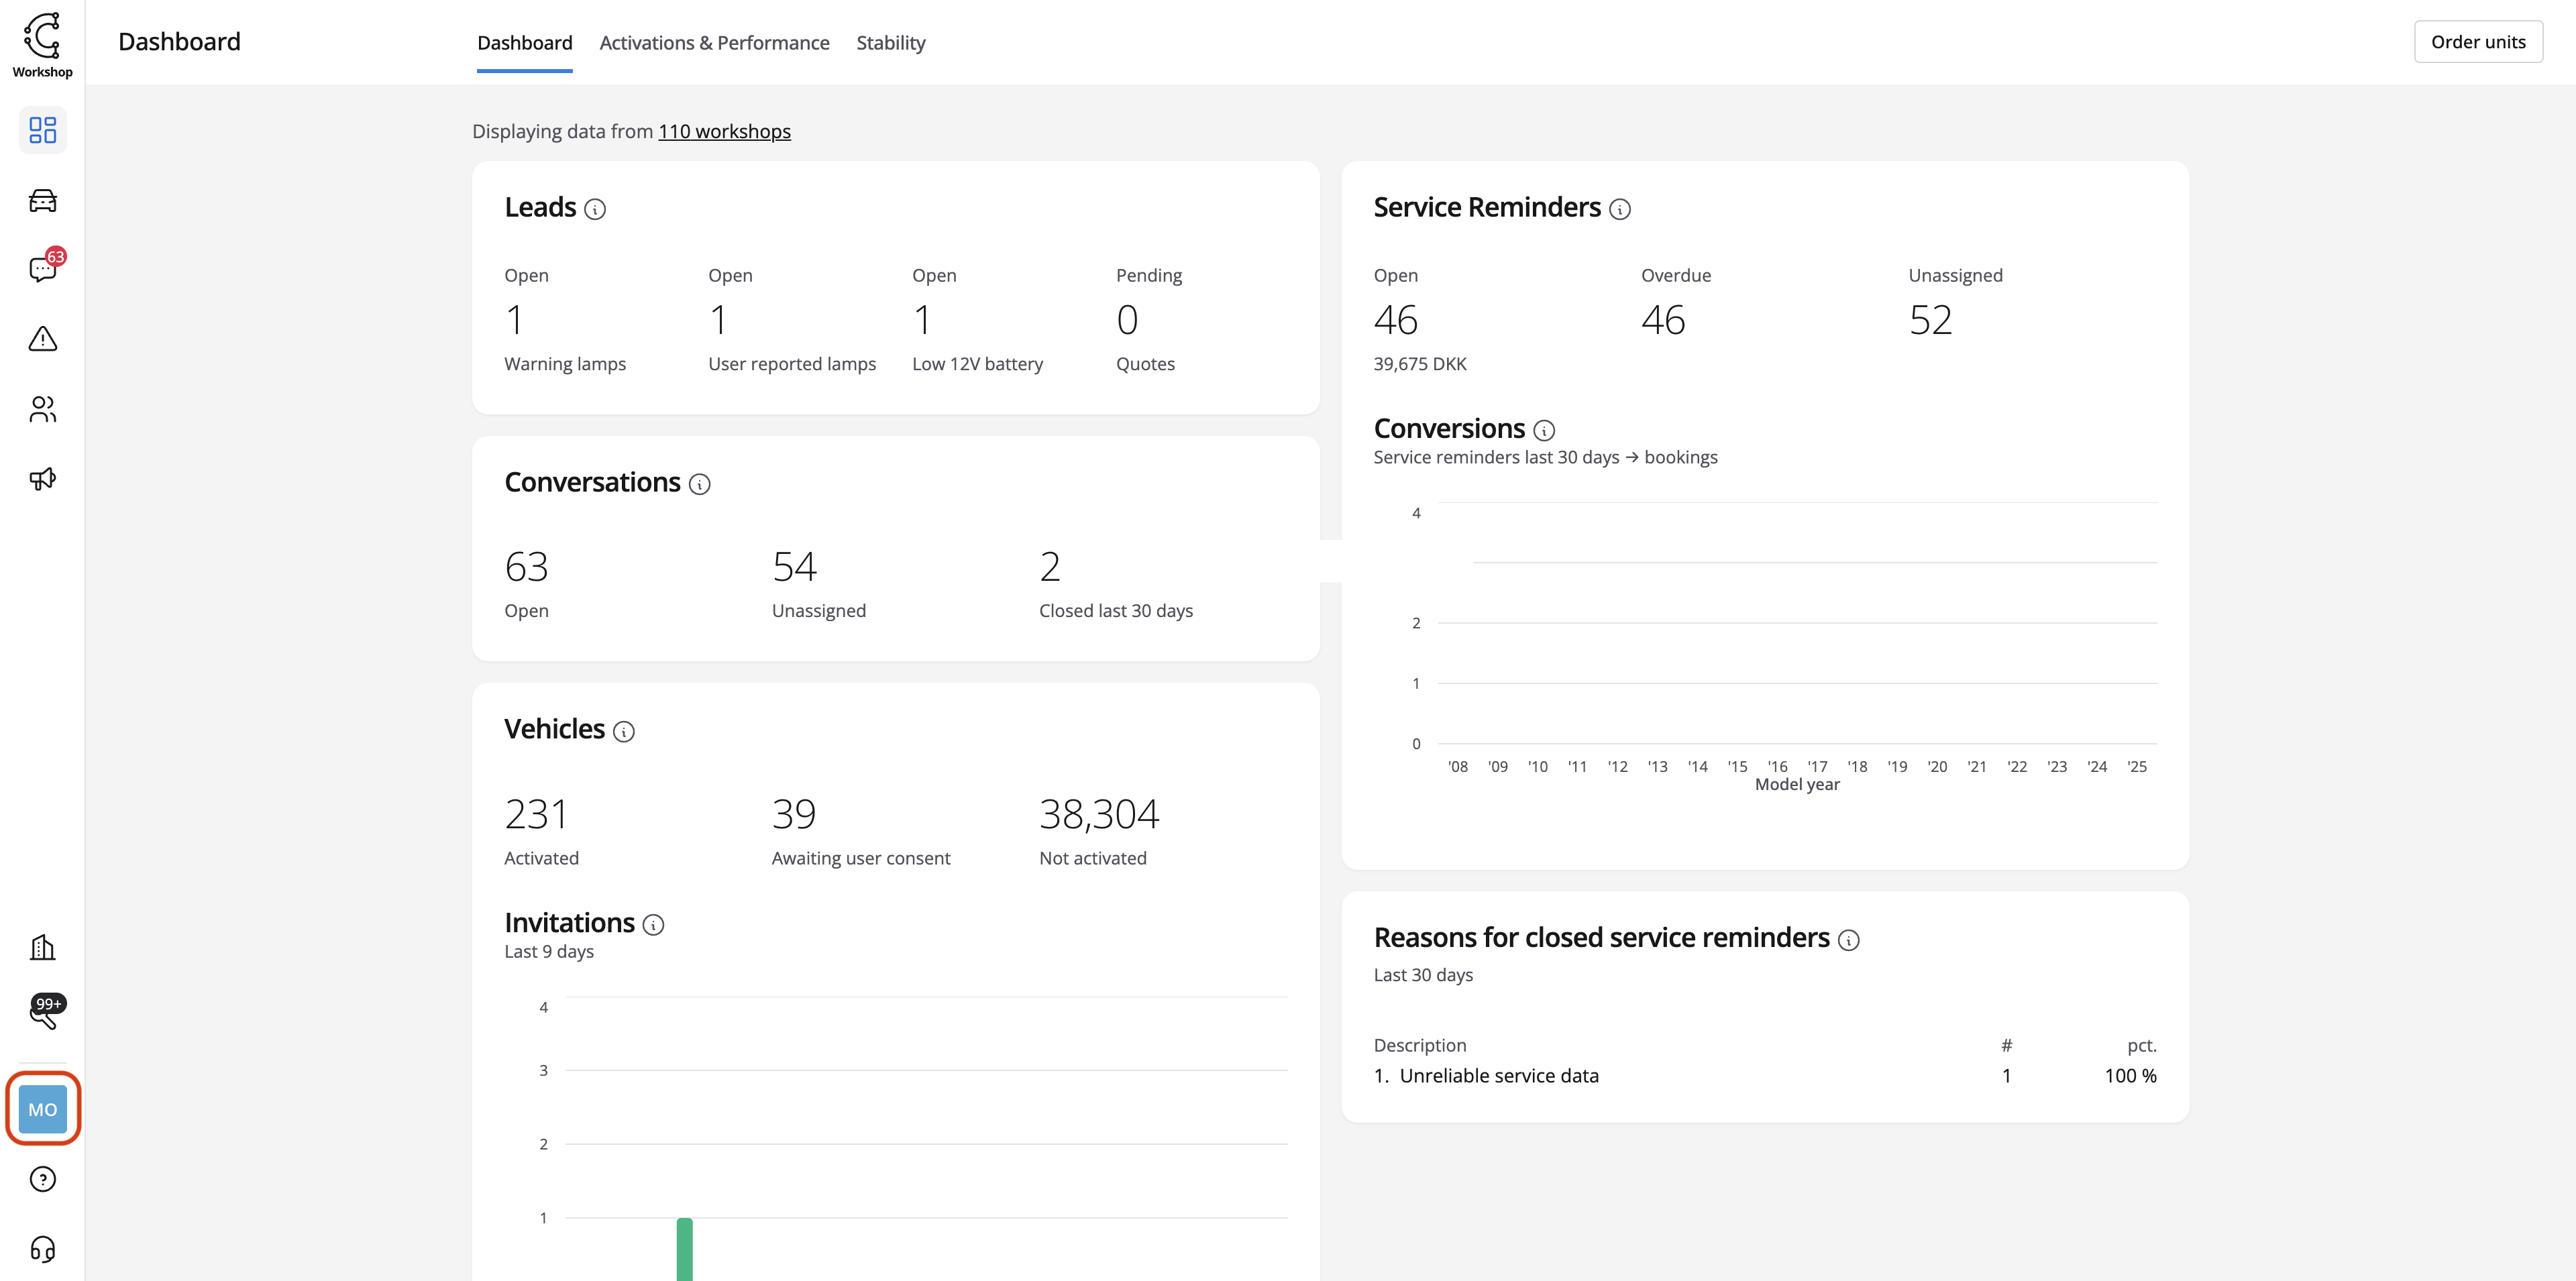This screenshot has width=2576, height=1281.
Task: Open the headset support icon
Action: (x=42, y=1249)
